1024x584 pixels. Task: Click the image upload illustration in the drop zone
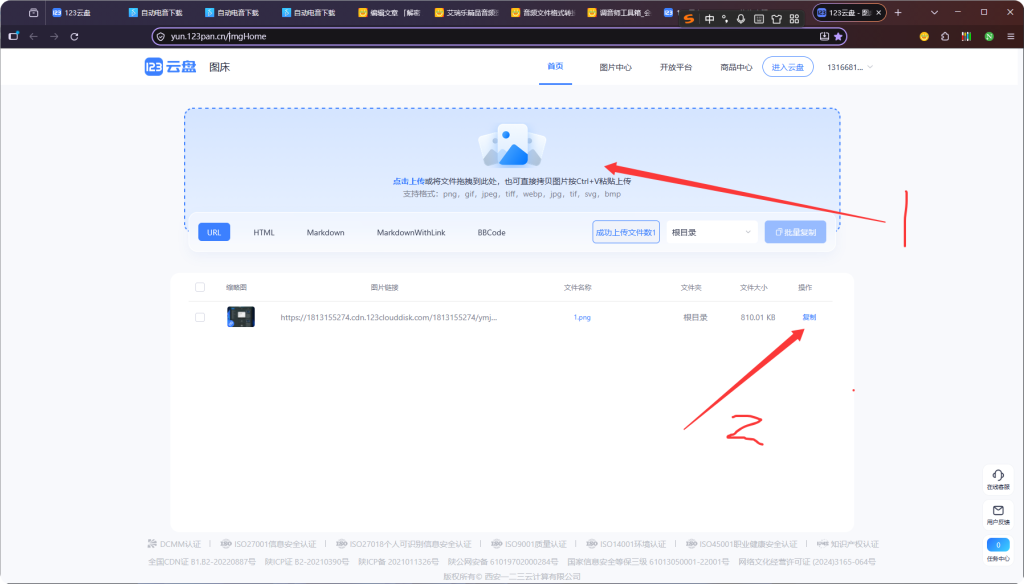point(512,145)
